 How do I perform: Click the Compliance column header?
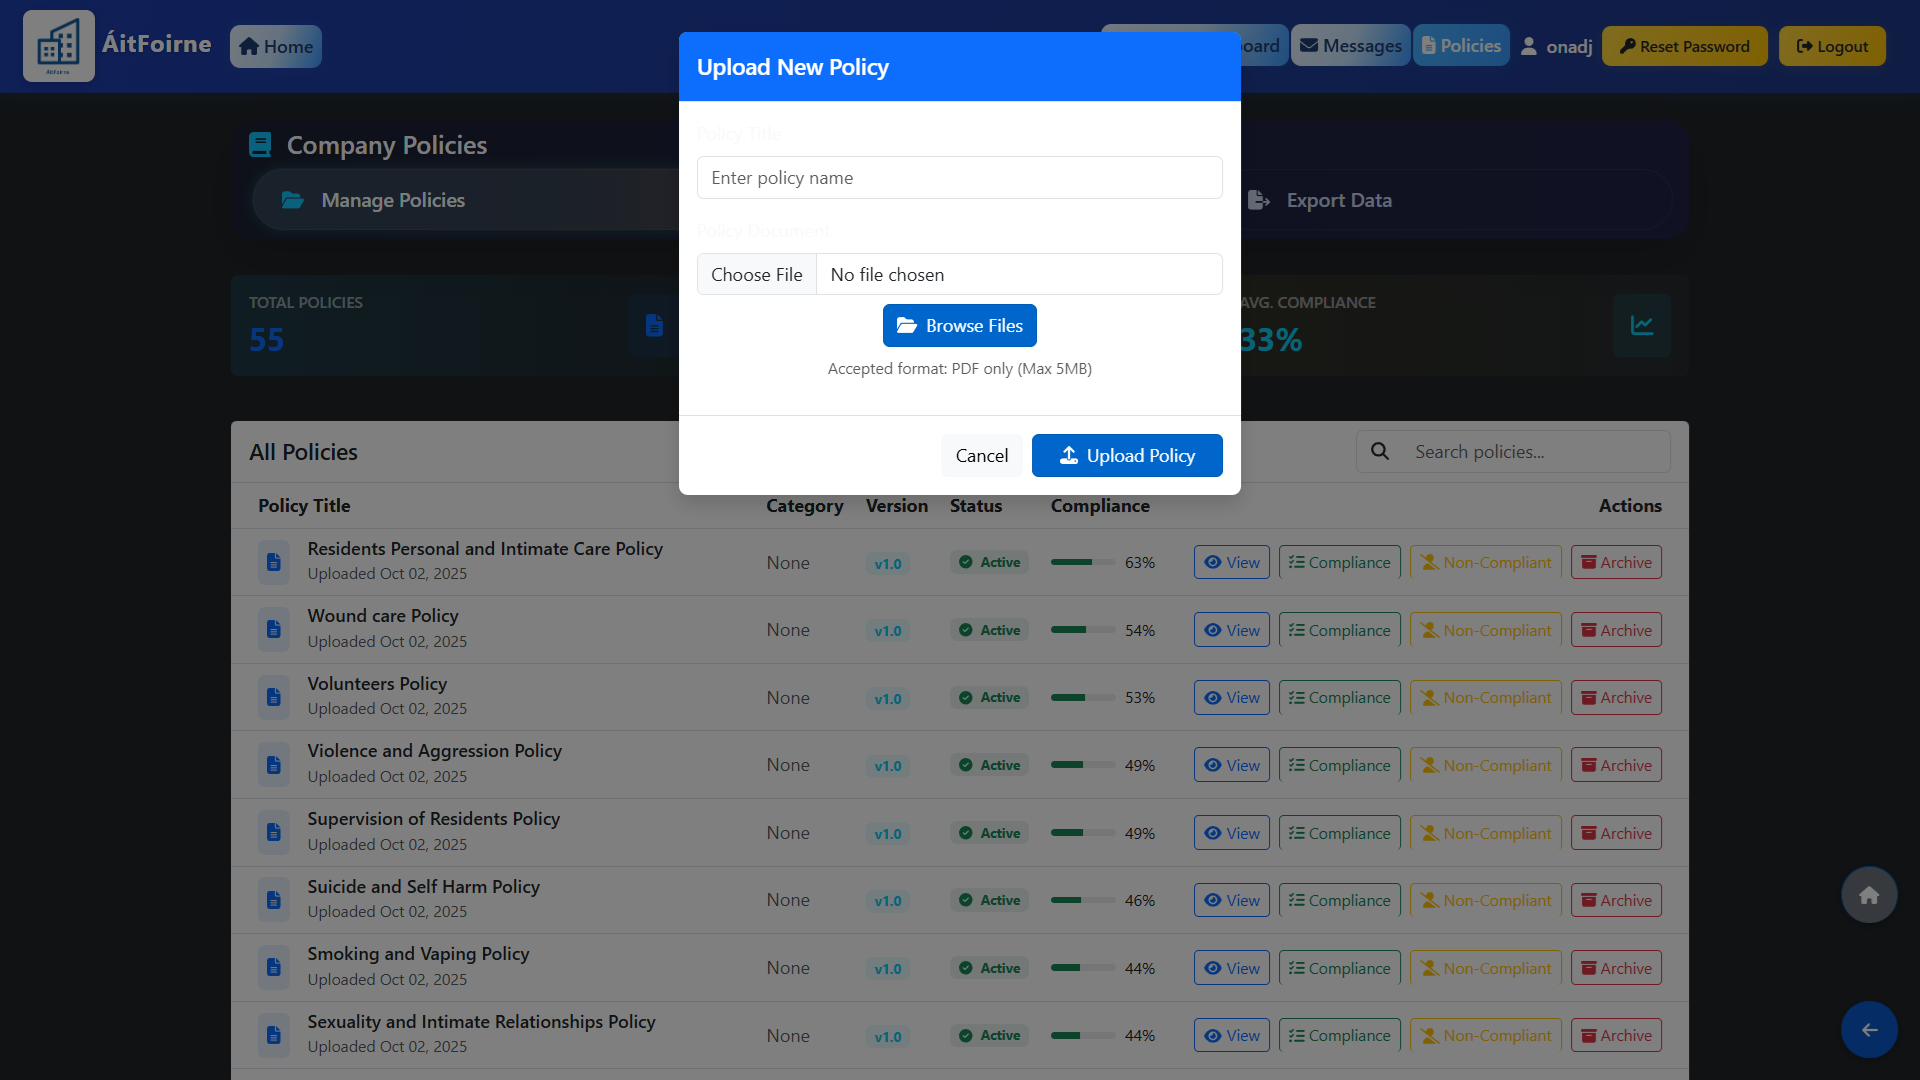coord(1100,505)
